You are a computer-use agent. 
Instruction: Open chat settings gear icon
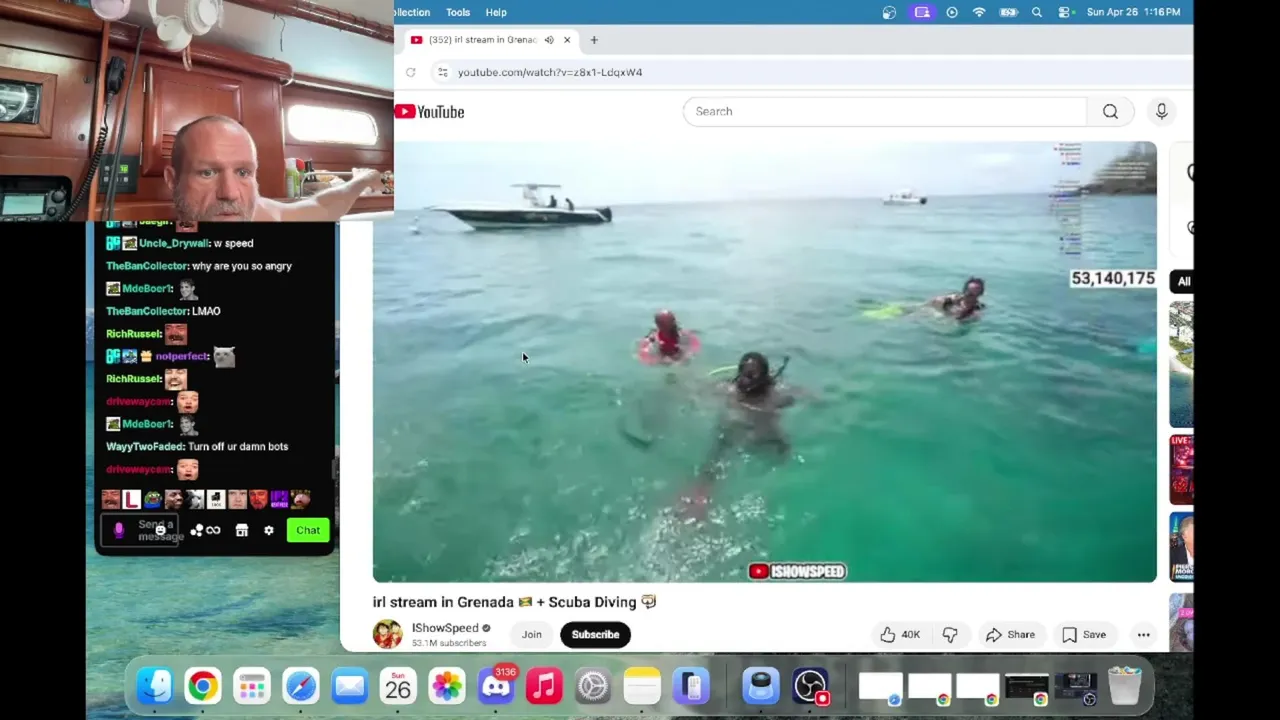(x=268, y=531)
